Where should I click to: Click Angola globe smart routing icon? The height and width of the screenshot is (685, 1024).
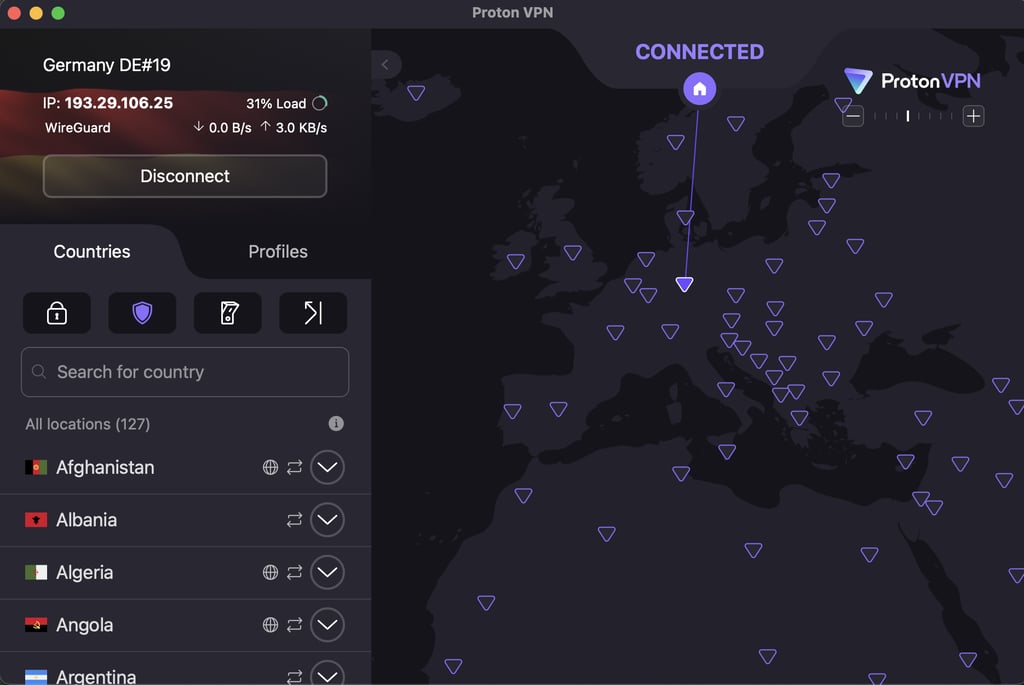point(270,625)
